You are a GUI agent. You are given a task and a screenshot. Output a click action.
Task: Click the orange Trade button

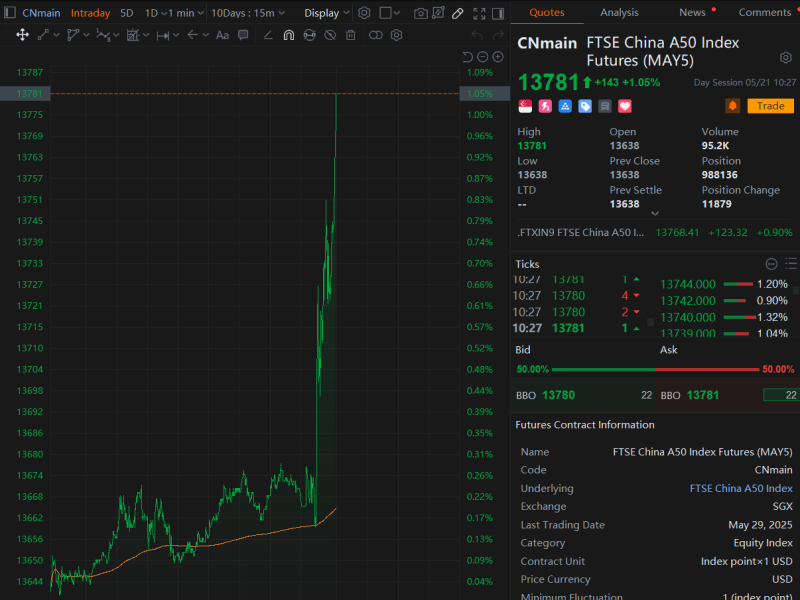point(770,106)
